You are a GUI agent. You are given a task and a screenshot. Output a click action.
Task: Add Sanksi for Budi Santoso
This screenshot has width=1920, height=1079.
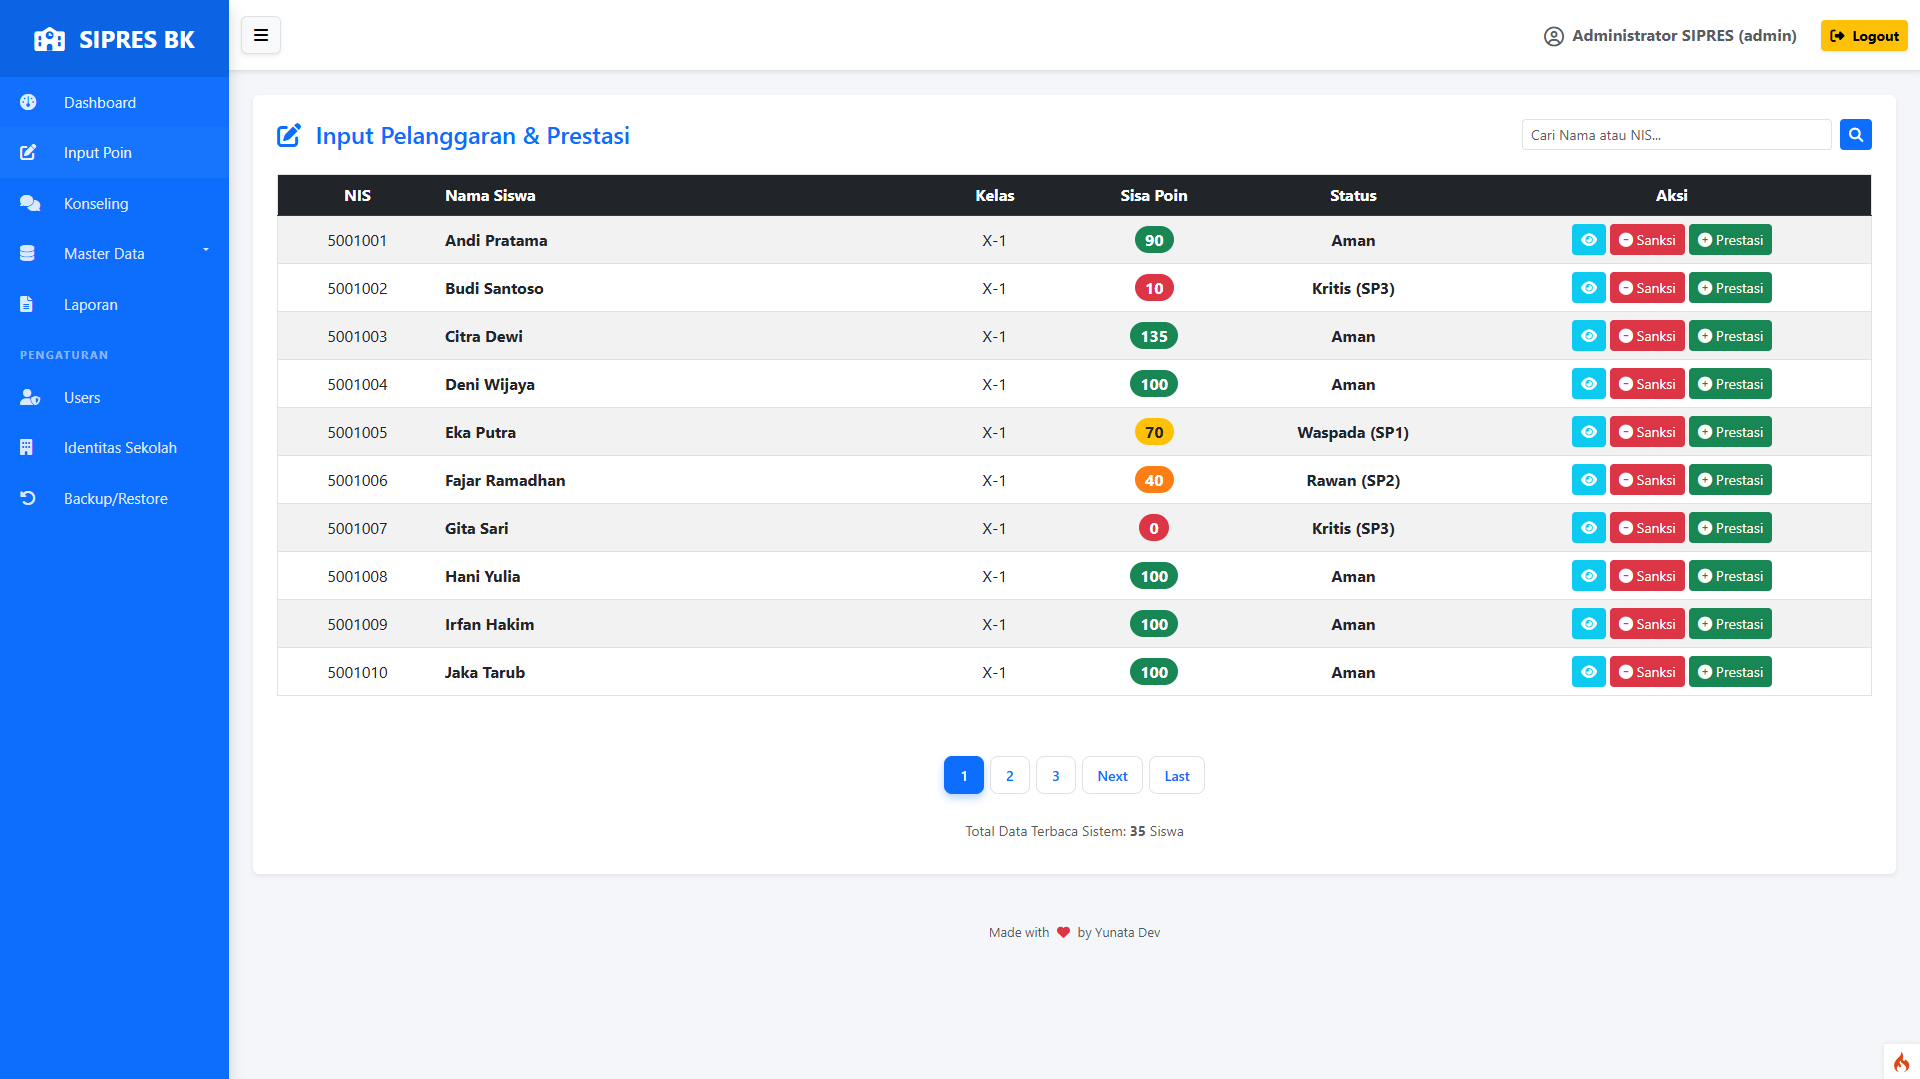[1647, 288]
